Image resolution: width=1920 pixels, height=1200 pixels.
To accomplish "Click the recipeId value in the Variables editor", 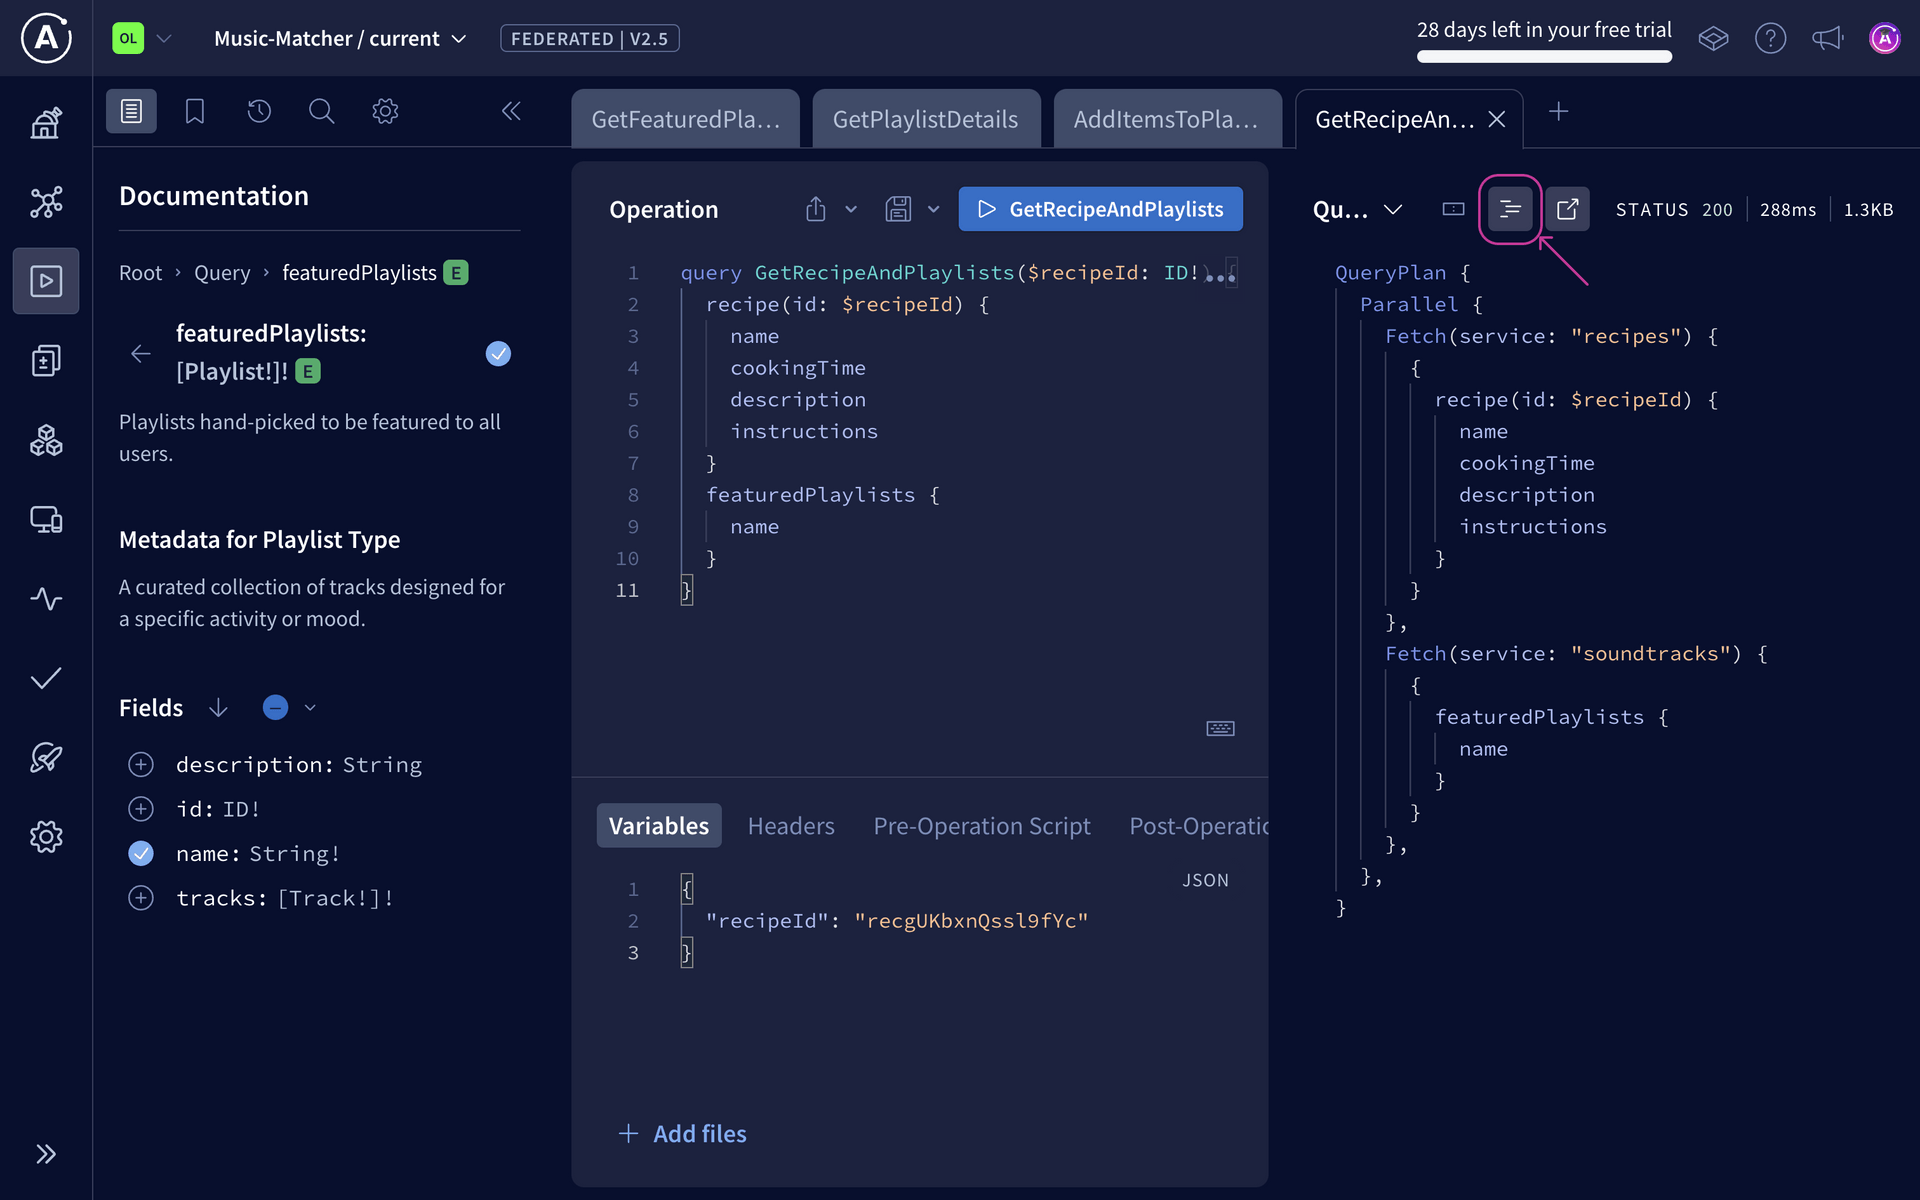I will [x=971, y=920].
